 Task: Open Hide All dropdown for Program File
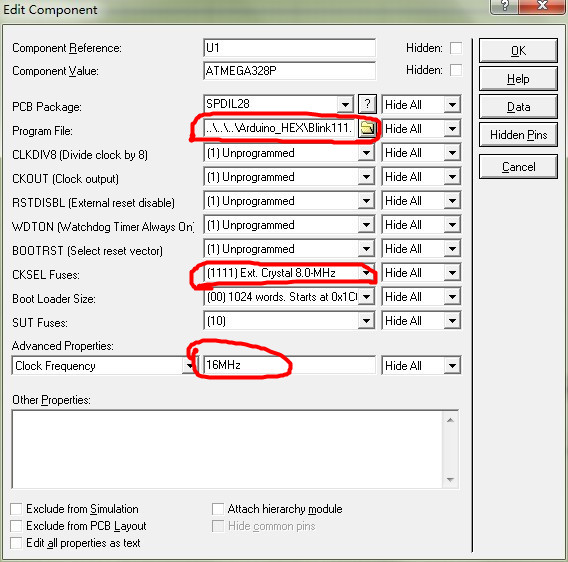[452, 129]
